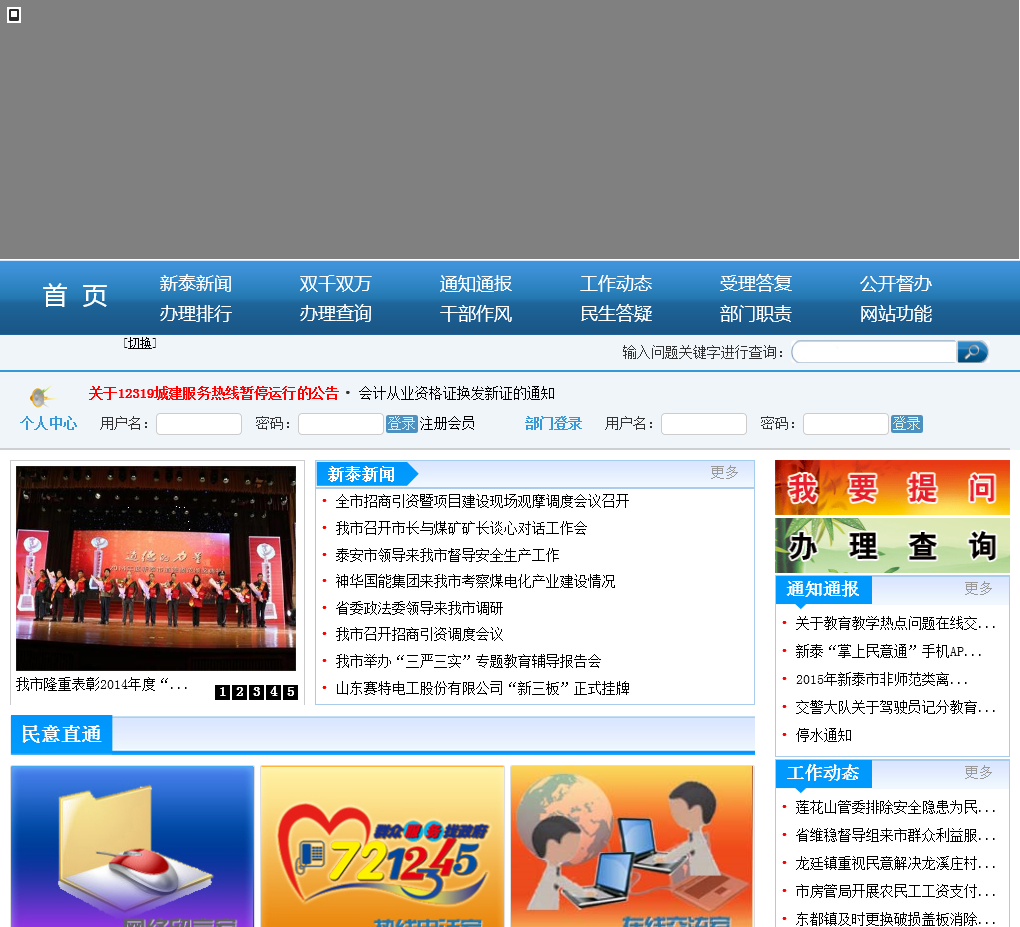The width and height of the screenshot is (1020, 927).
Task: Open news 神华国能集团来我市考察
Action: click(x=475, y=581)
